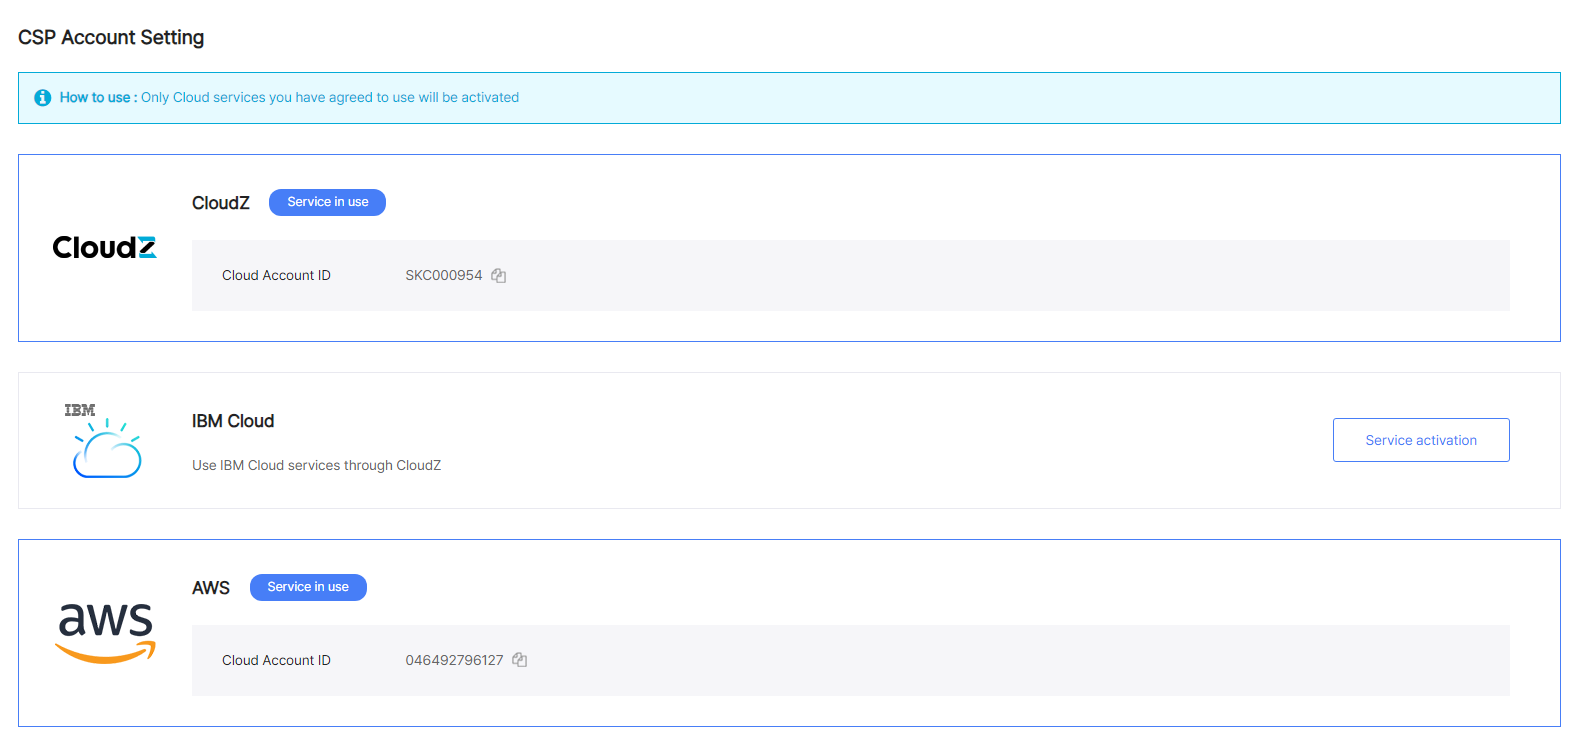
Task: Select the CloudZ Cloud Account ID label
Action: [276, 276]
